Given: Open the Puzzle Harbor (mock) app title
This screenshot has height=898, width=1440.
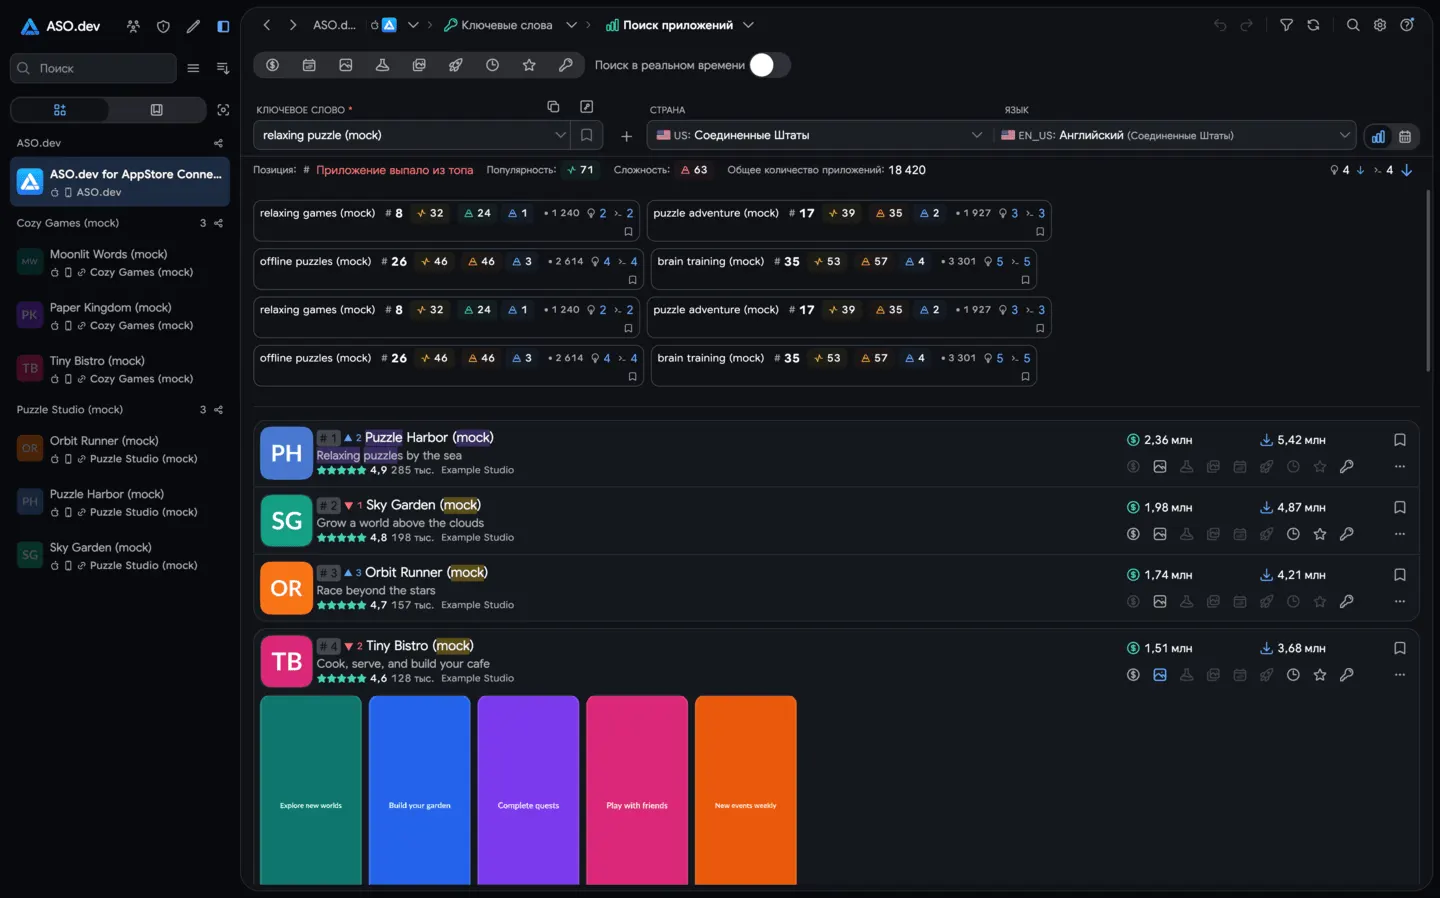Looking at the screenshot, I should pos(429,437).
